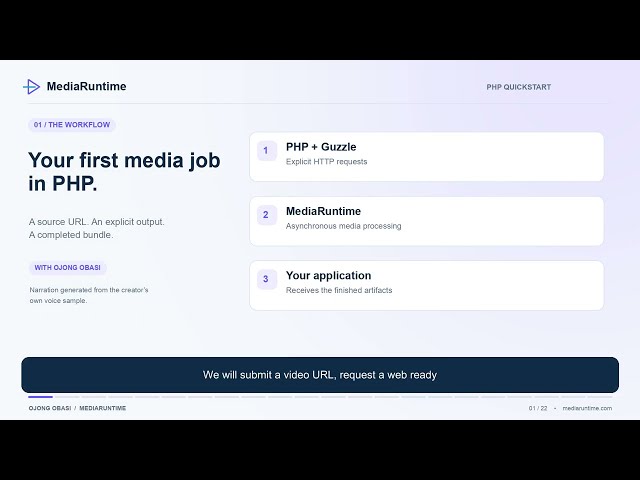Click the PHP QUICKSTART label

tap(518, 87)
